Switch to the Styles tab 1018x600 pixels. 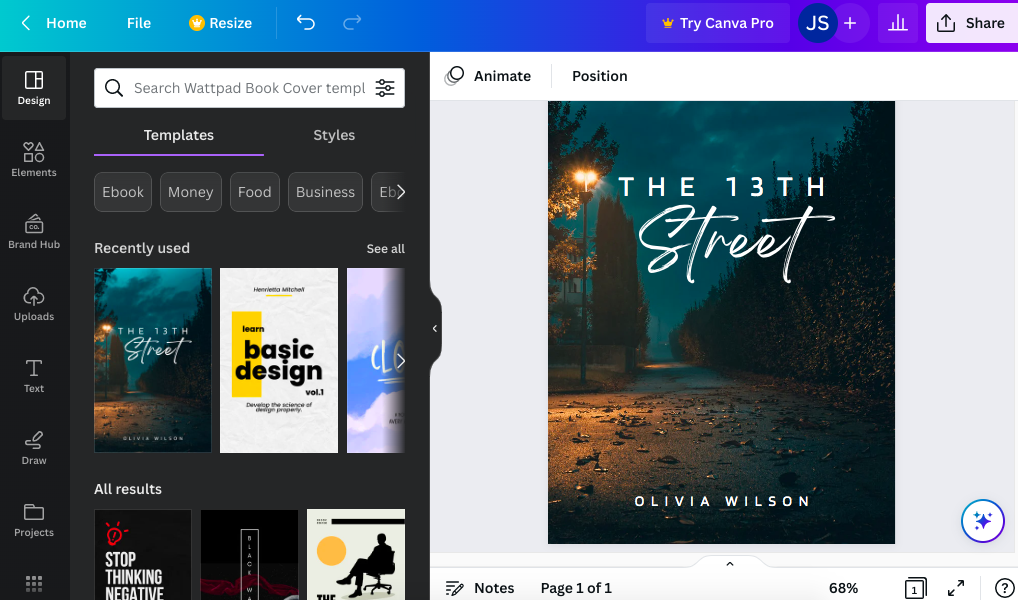[x=334, y=135]
